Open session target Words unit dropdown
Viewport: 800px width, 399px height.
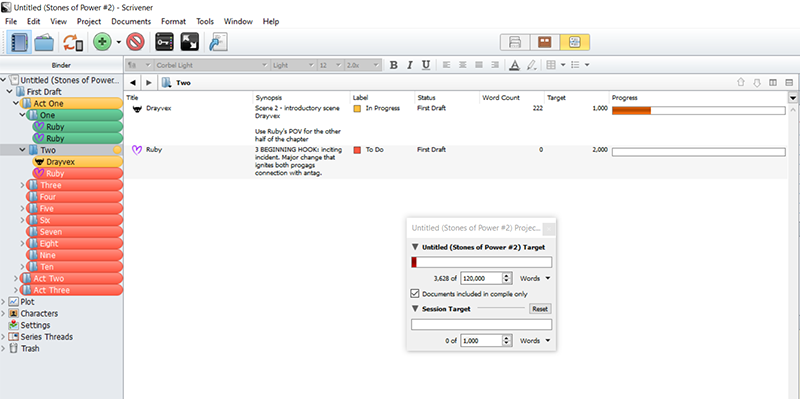click(535, 341)
